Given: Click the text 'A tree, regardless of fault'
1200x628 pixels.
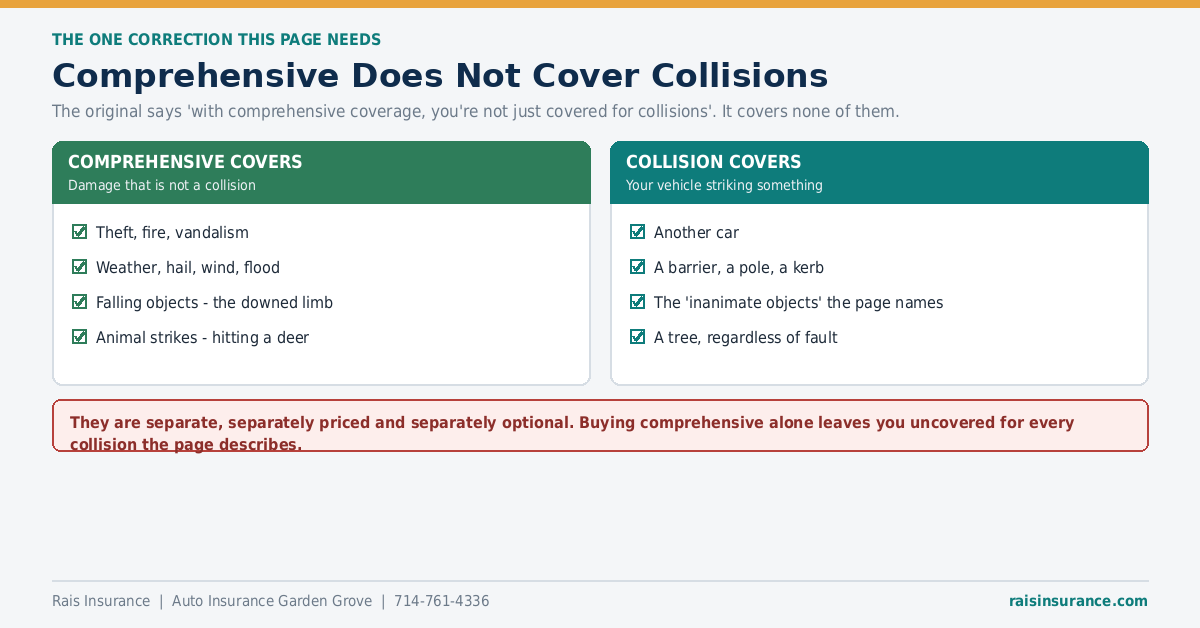Looking at the screenshot, I should click(746, 337).
